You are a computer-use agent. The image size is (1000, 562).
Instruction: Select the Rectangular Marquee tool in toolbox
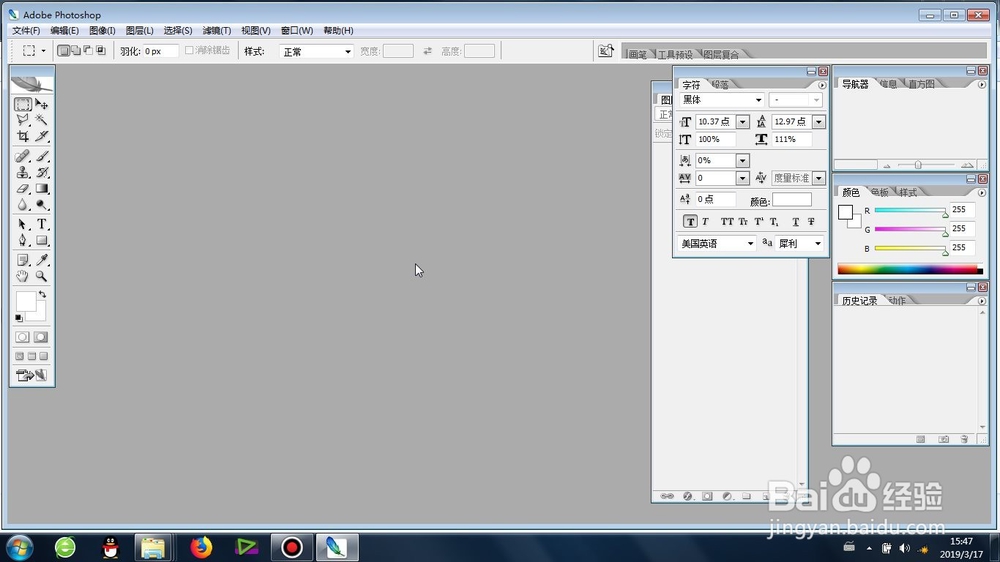pyautogui.click(x=22, y=104)
